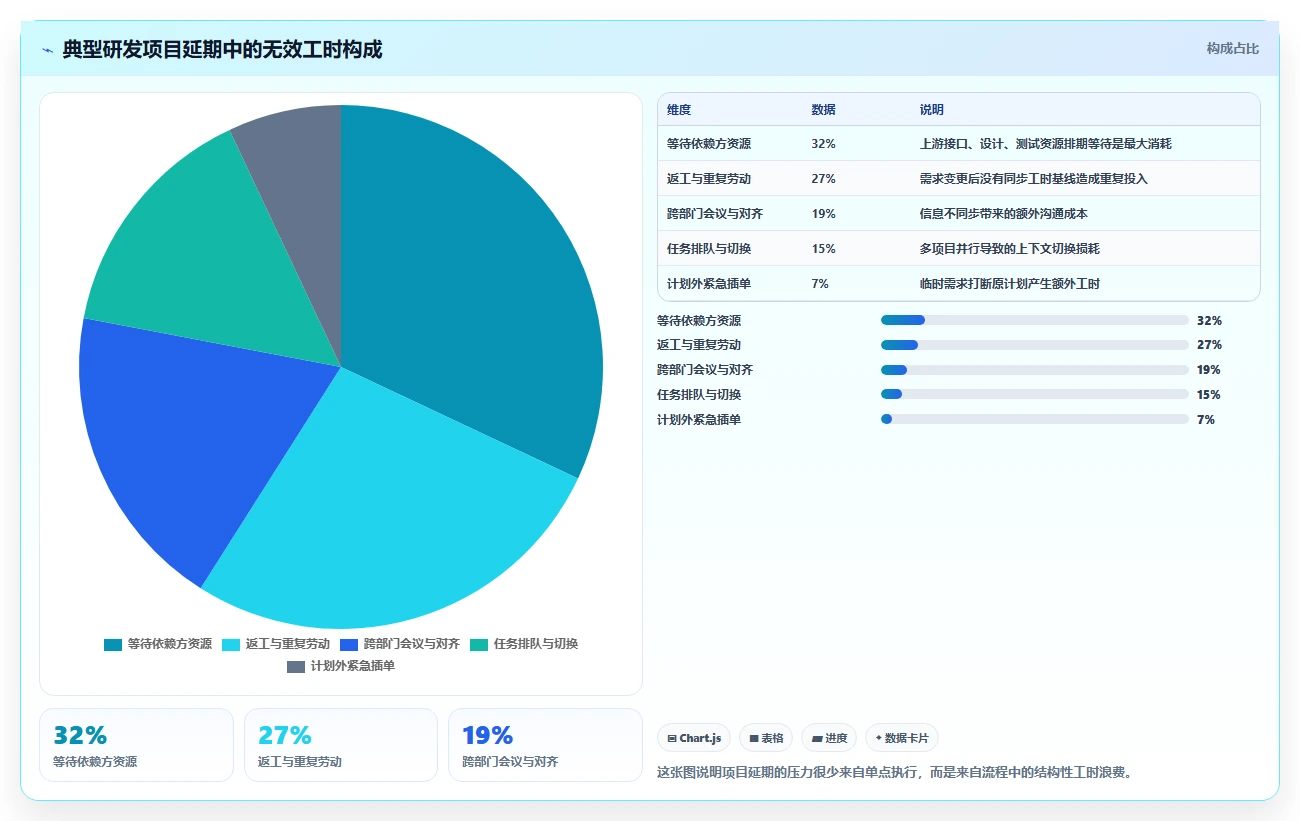Click the 7% progress bar value
The height and width of the screenshot is (821, 1300).
point(1206,420)
